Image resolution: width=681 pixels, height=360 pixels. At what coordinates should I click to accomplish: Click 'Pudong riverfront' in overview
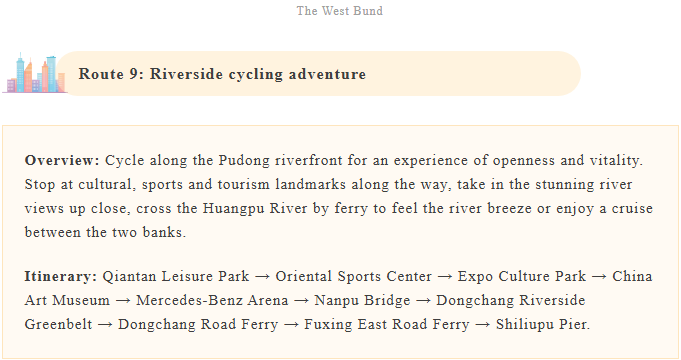tap(281, 160)
